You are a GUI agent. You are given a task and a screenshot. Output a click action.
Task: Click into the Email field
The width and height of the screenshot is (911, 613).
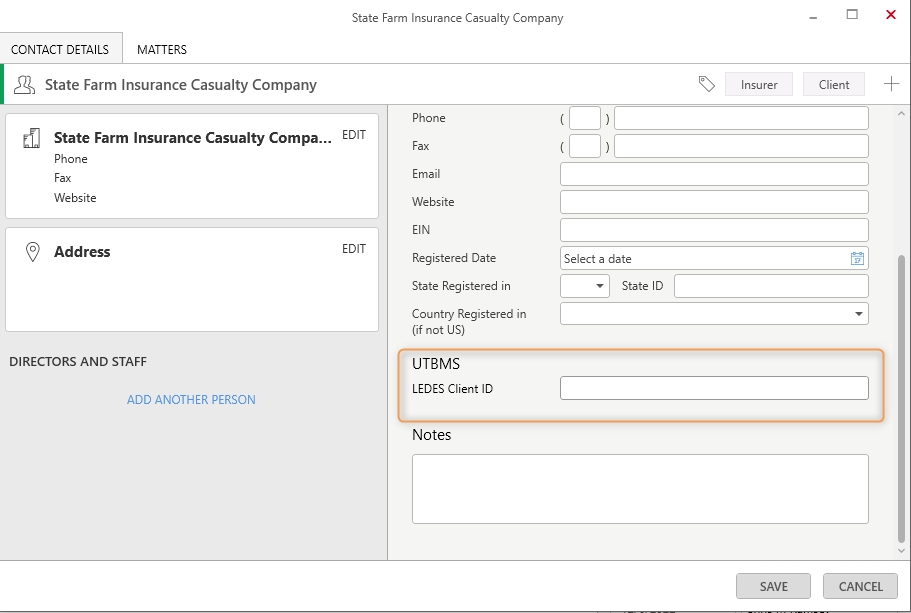(714, 174)
